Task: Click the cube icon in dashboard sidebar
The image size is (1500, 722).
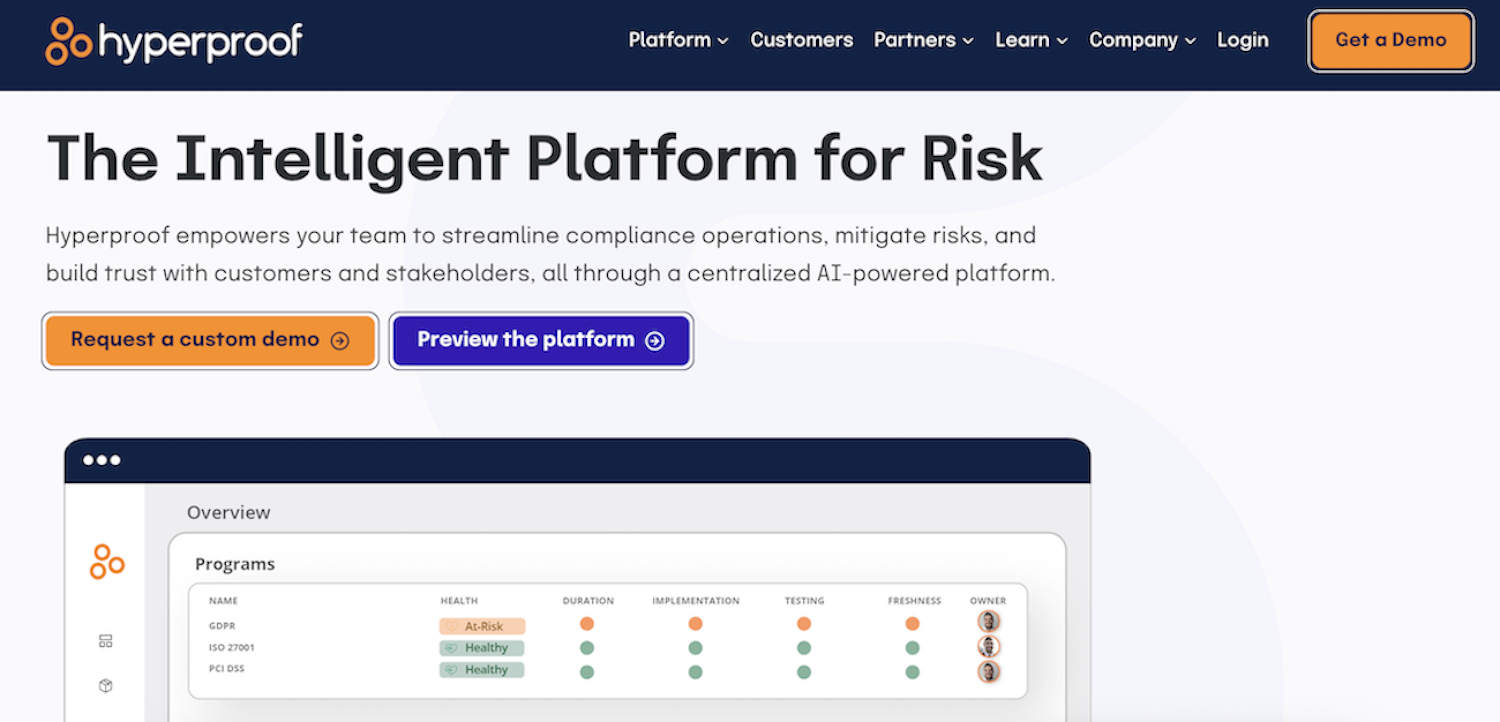Action: (x=106, y=686)
